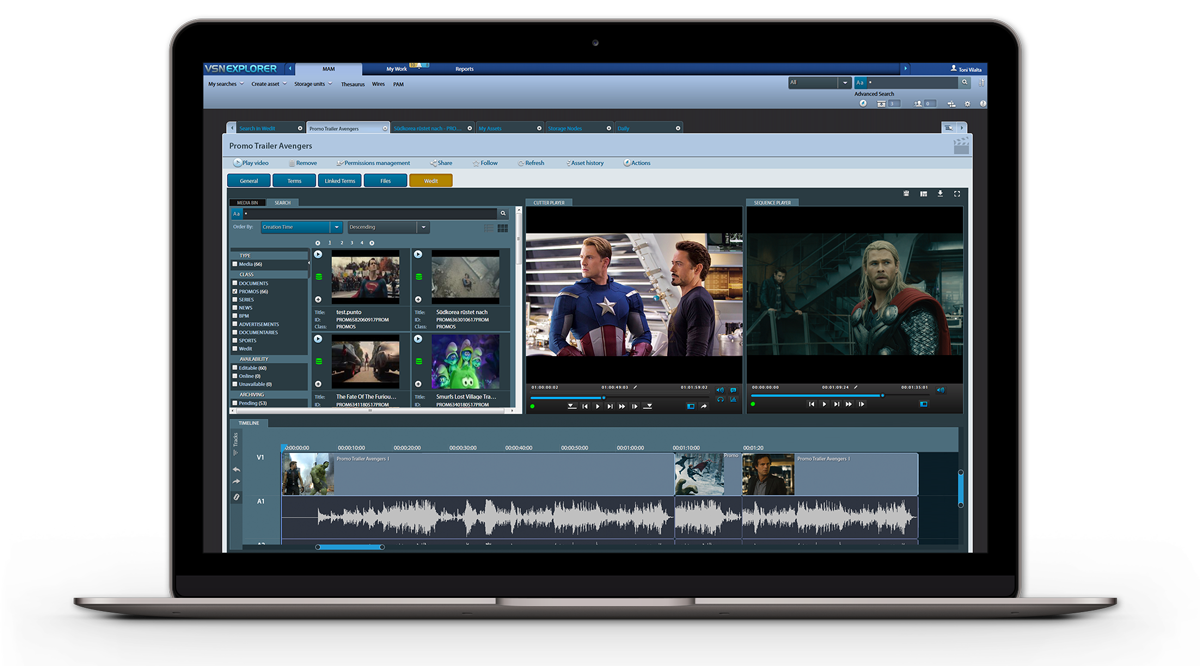Check the NEWS class filter
The height and width of the screenshot is (666, 1200).
pyautogui.click(x=235, y=308)
